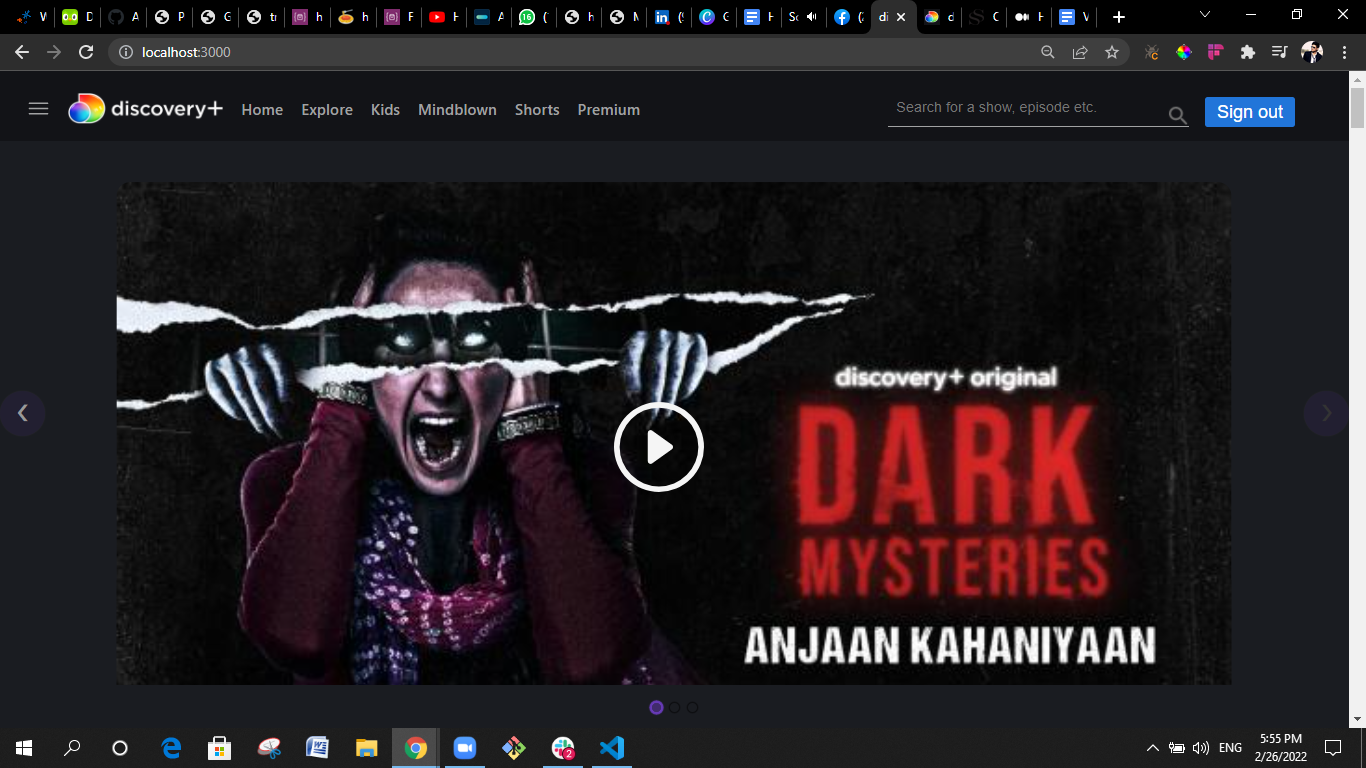Click the browser back arrow

pyautogui.click(x=22, y=52)
